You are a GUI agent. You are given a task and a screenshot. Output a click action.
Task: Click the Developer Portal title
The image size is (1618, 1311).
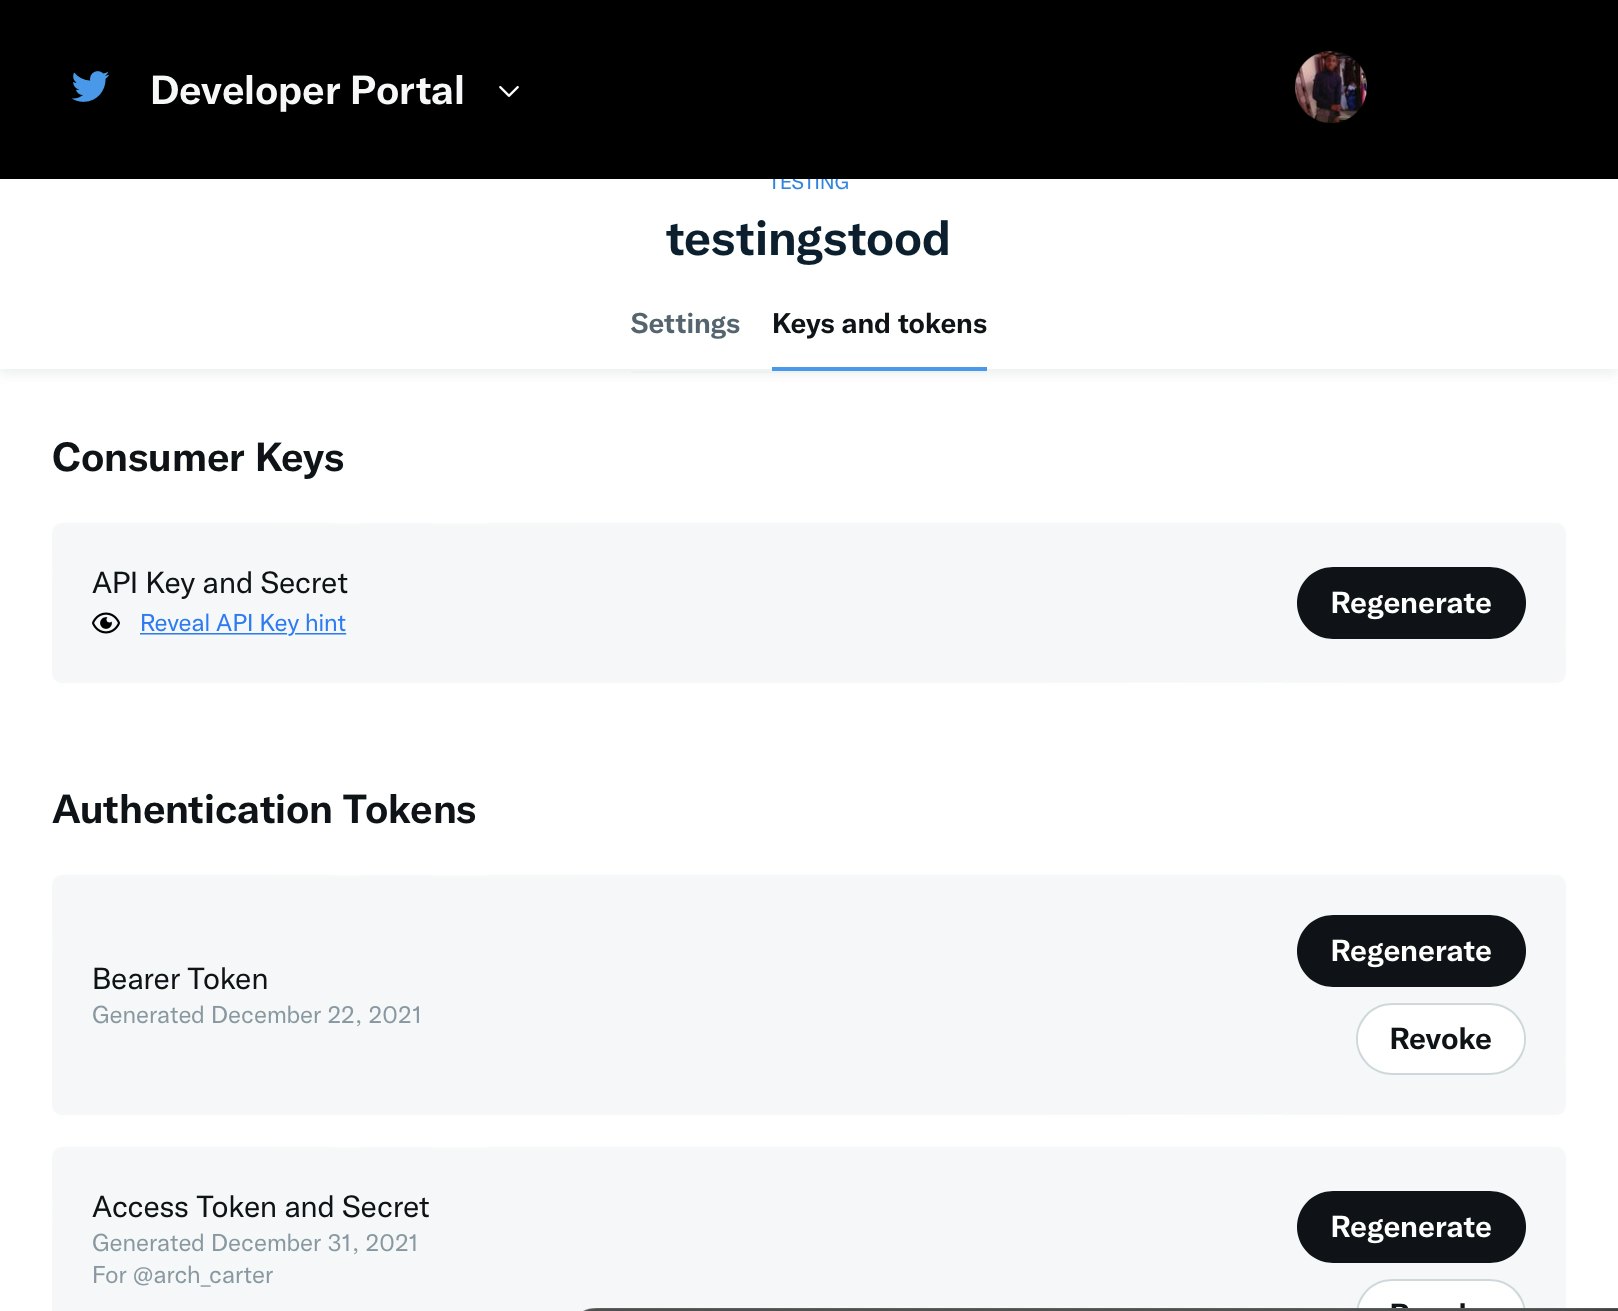307,91
